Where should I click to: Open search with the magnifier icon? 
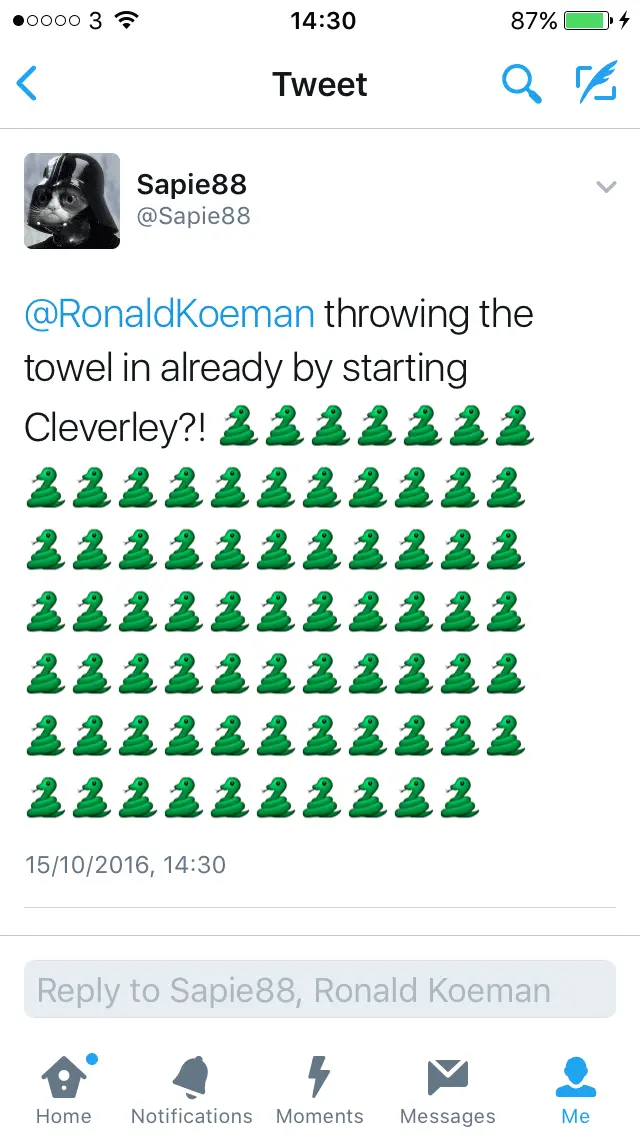pyautogui.click(x=520, y=84)
